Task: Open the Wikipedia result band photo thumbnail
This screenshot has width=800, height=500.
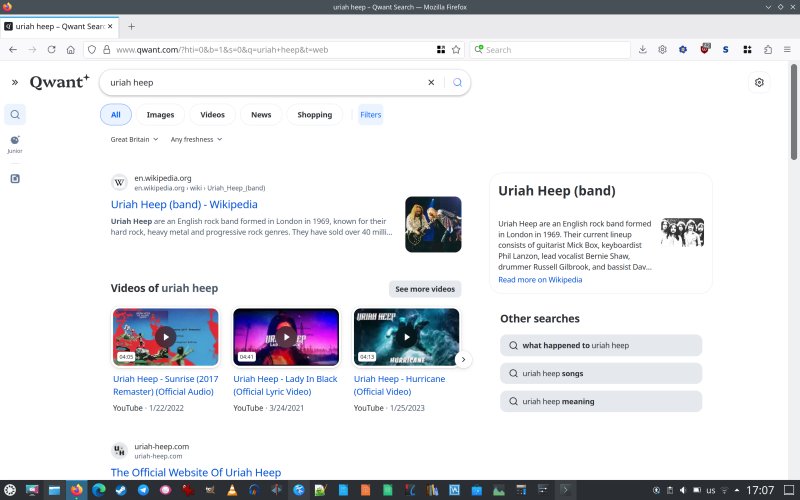Action: point(433,224)
